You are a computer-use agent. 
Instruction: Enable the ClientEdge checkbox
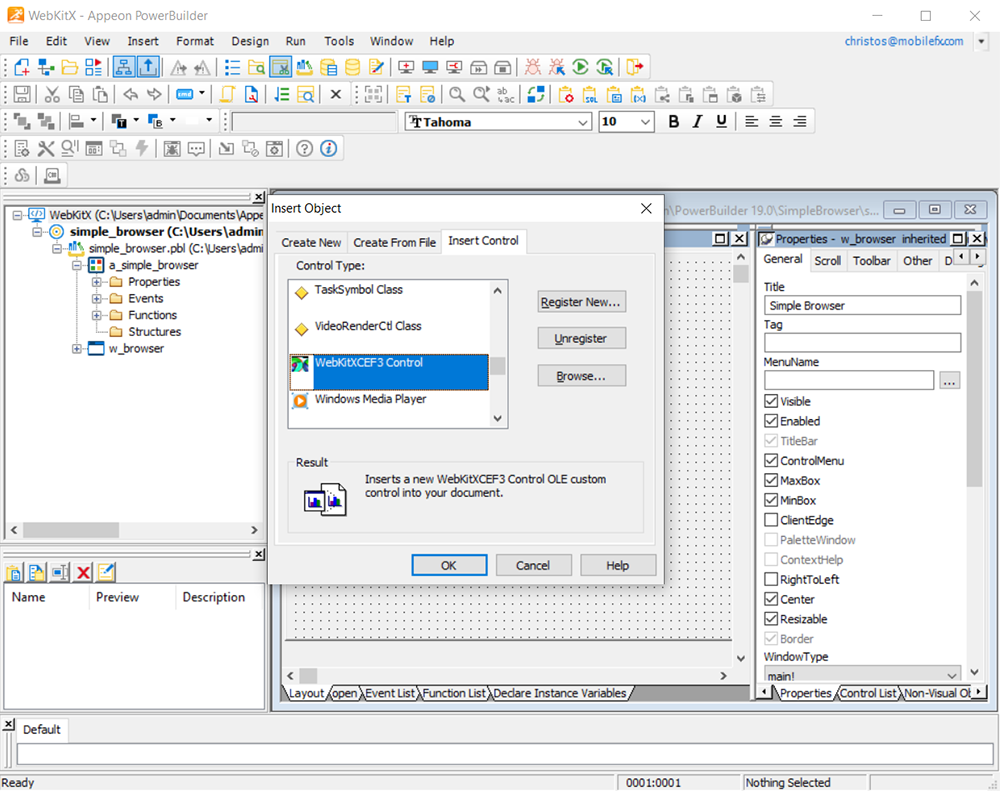click(771, 520)
